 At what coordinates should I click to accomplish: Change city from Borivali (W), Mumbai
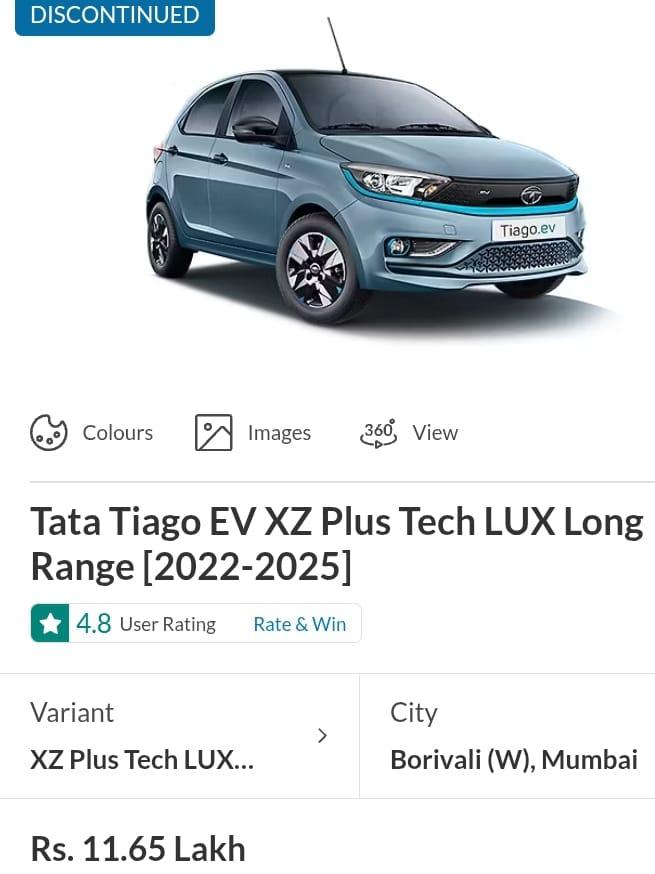513,759
